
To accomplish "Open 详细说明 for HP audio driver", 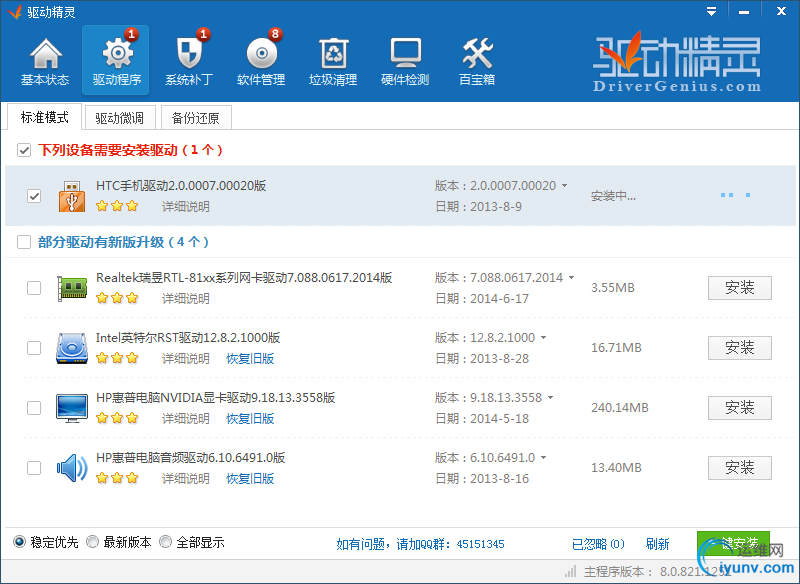I will point(186,478).
